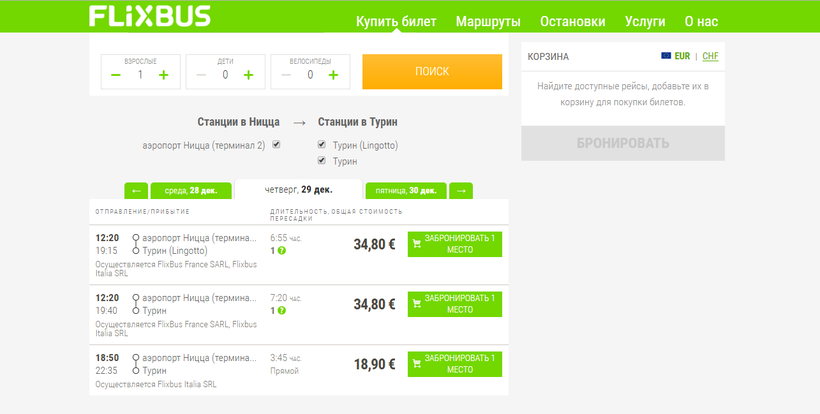Viewport: 820px width, 414px height.
Task: Click the green transfer info icon for 7:20 trip
Action: point(282,311)
